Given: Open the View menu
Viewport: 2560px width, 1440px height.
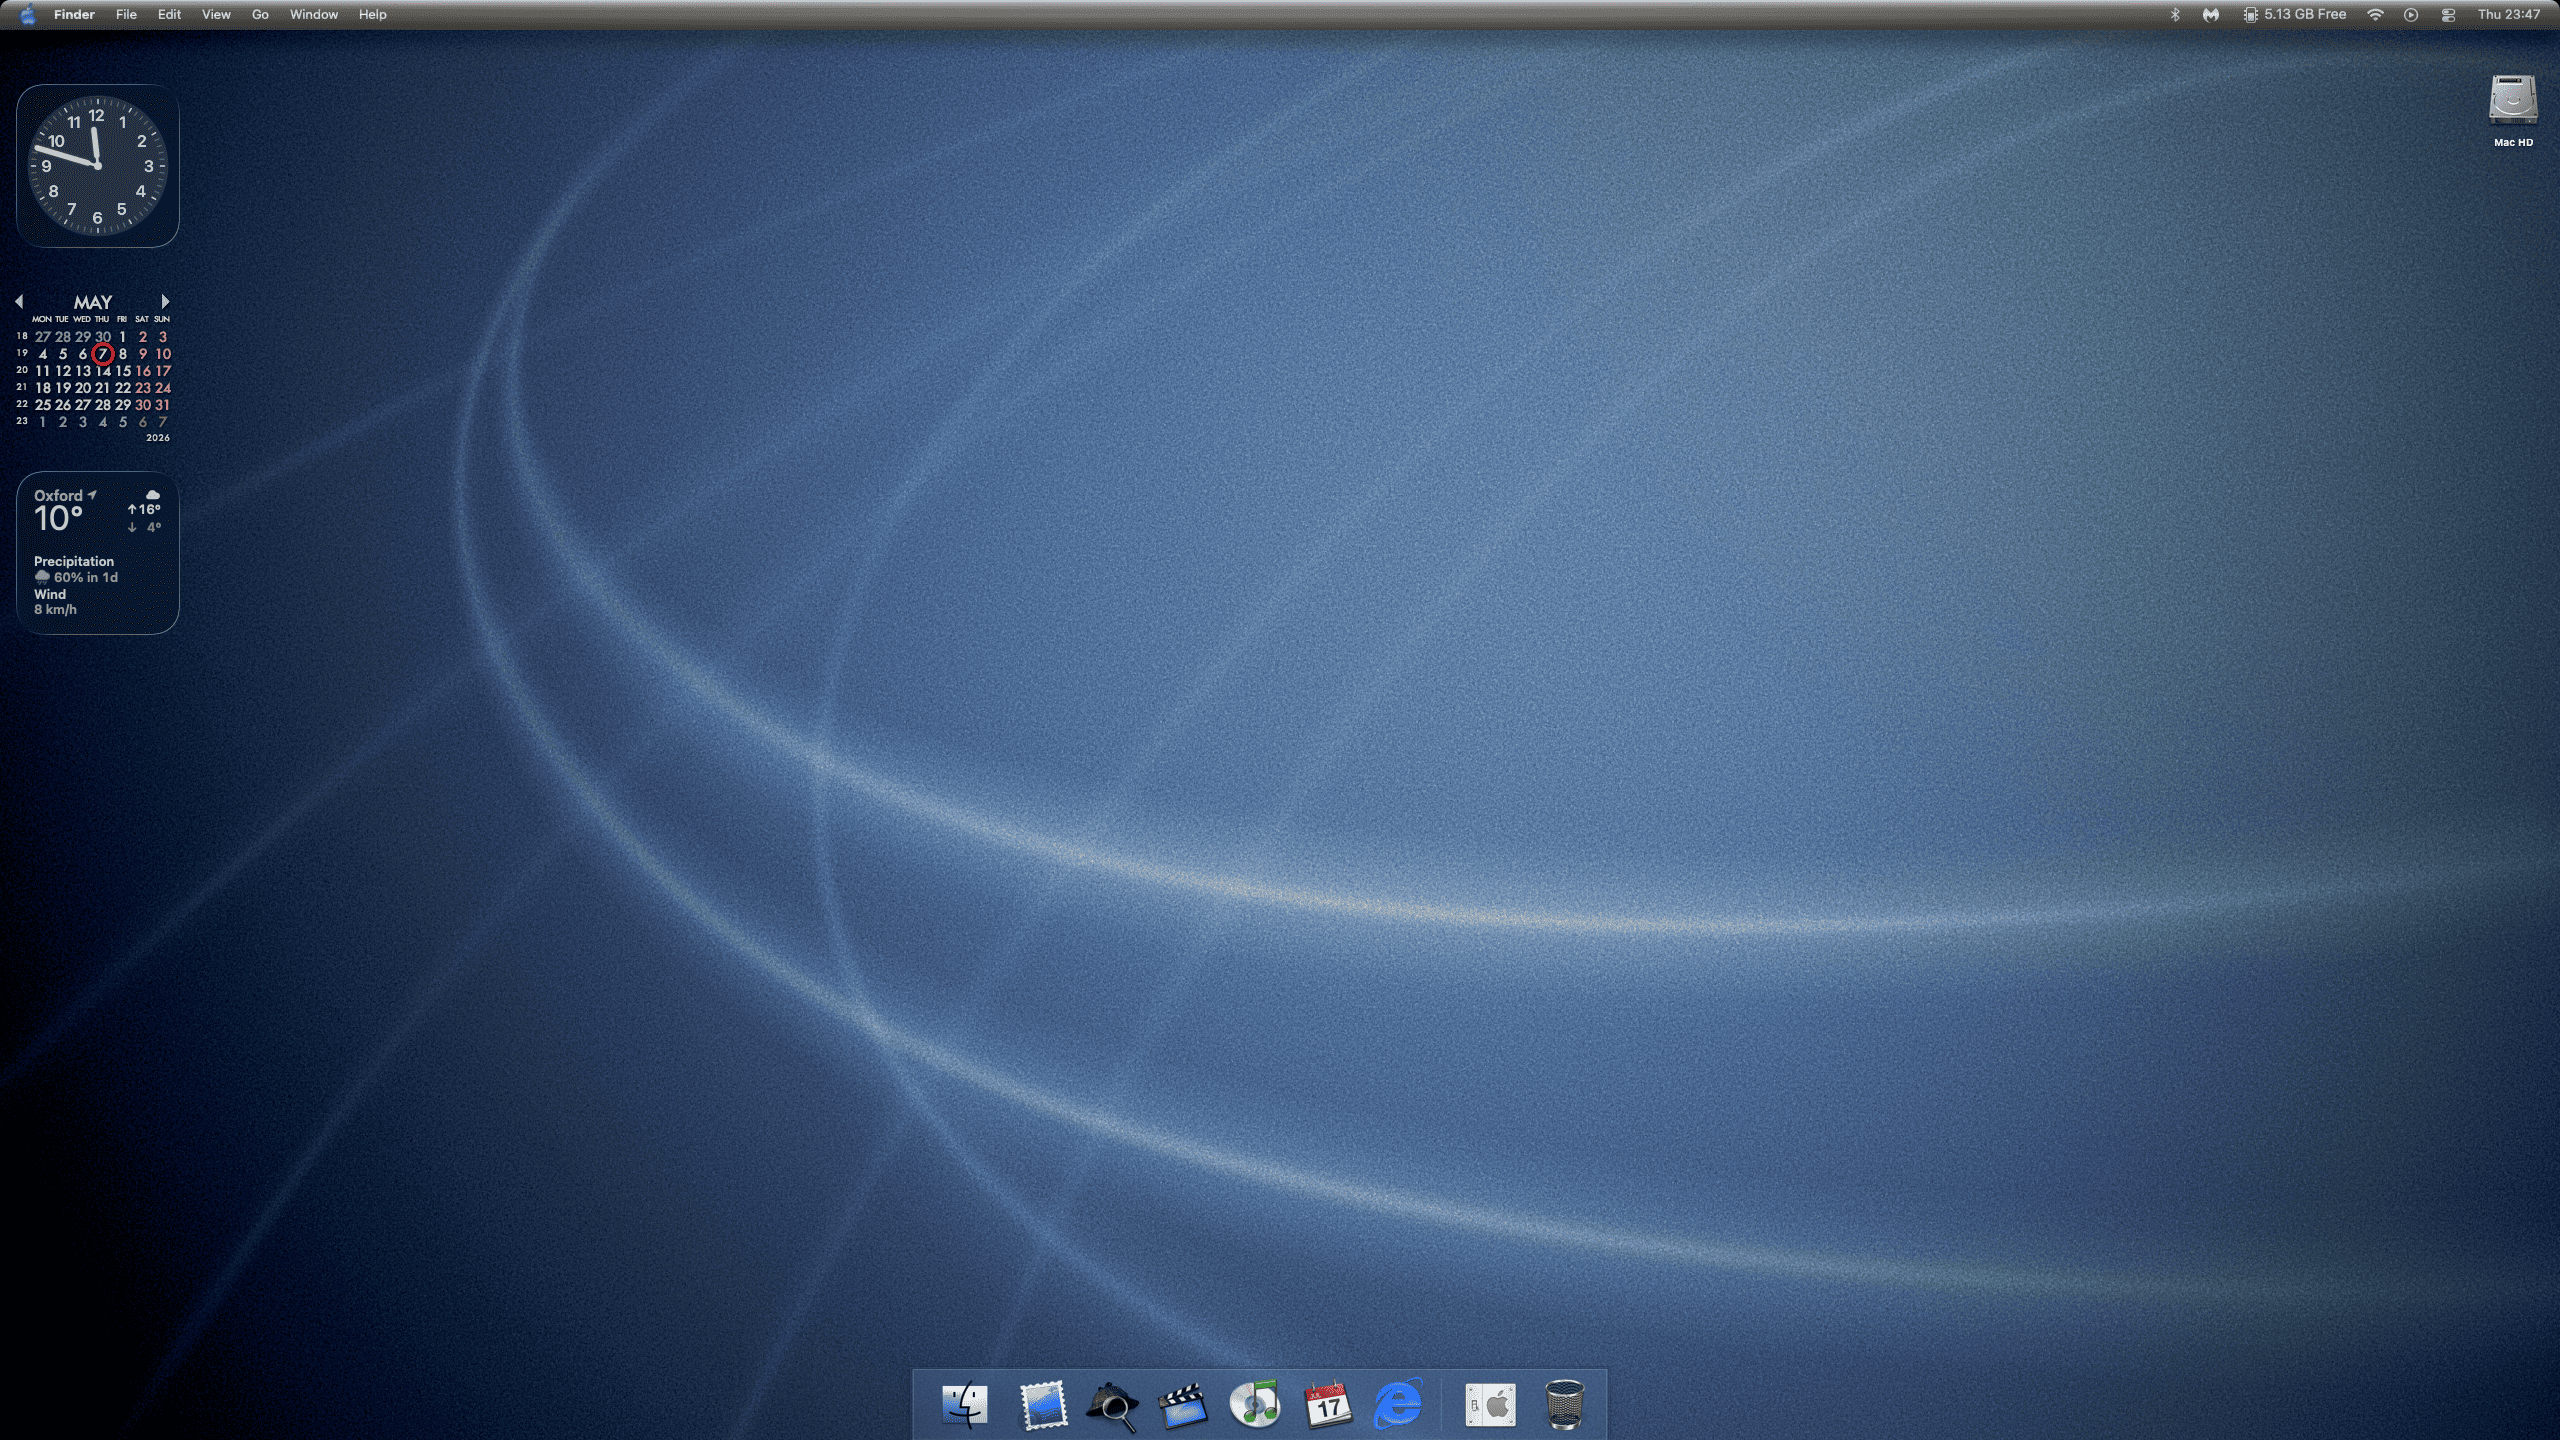Looking at the screenshot, I should tap(216, 14).
